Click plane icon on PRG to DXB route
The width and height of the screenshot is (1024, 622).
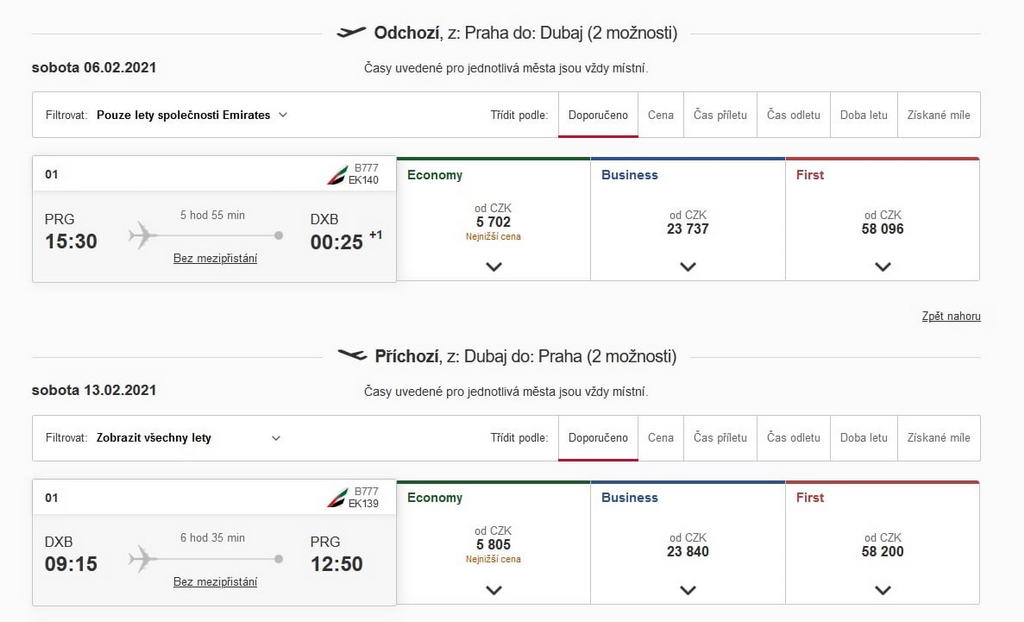tap(143, 236)
